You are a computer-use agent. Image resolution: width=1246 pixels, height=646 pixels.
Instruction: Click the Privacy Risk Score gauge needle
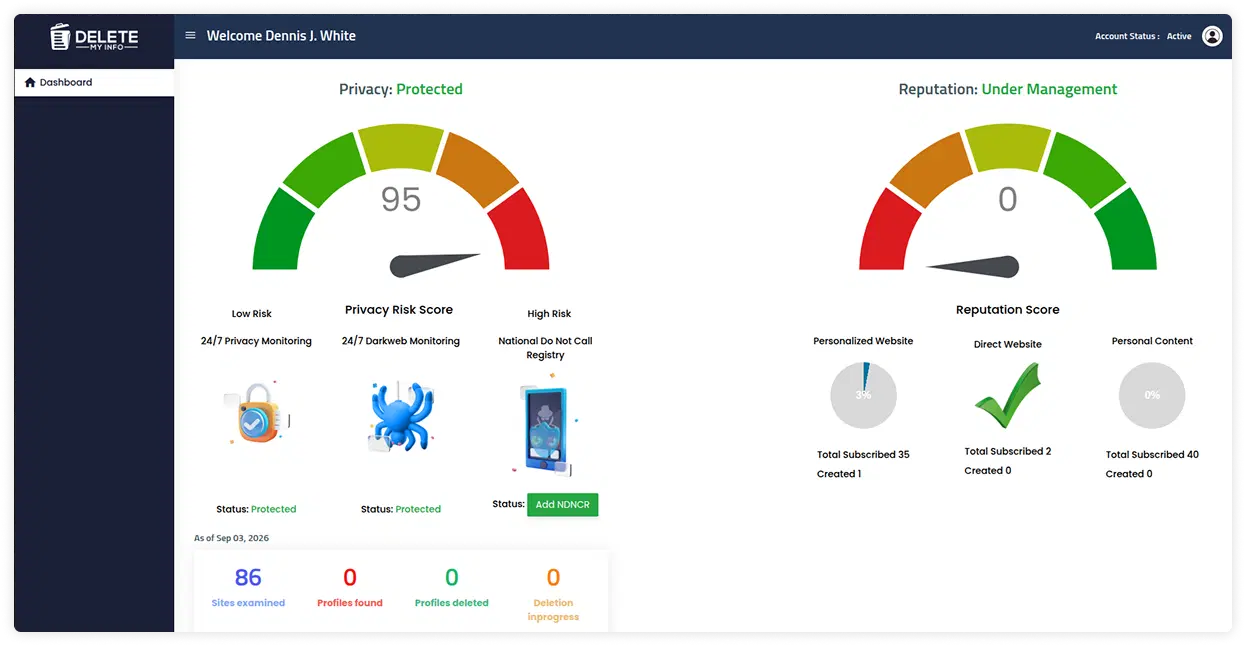point(434,265)
